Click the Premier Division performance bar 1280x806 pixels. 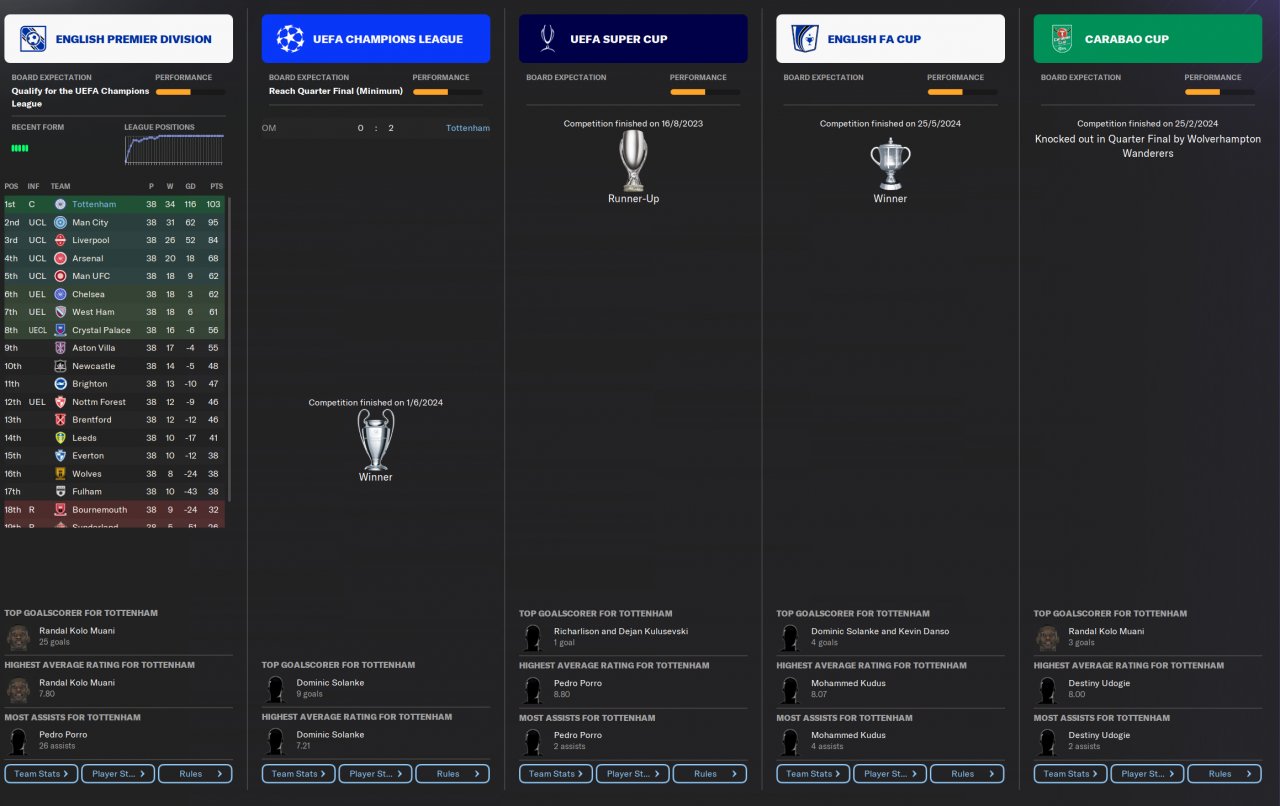(x=190, y=92)
